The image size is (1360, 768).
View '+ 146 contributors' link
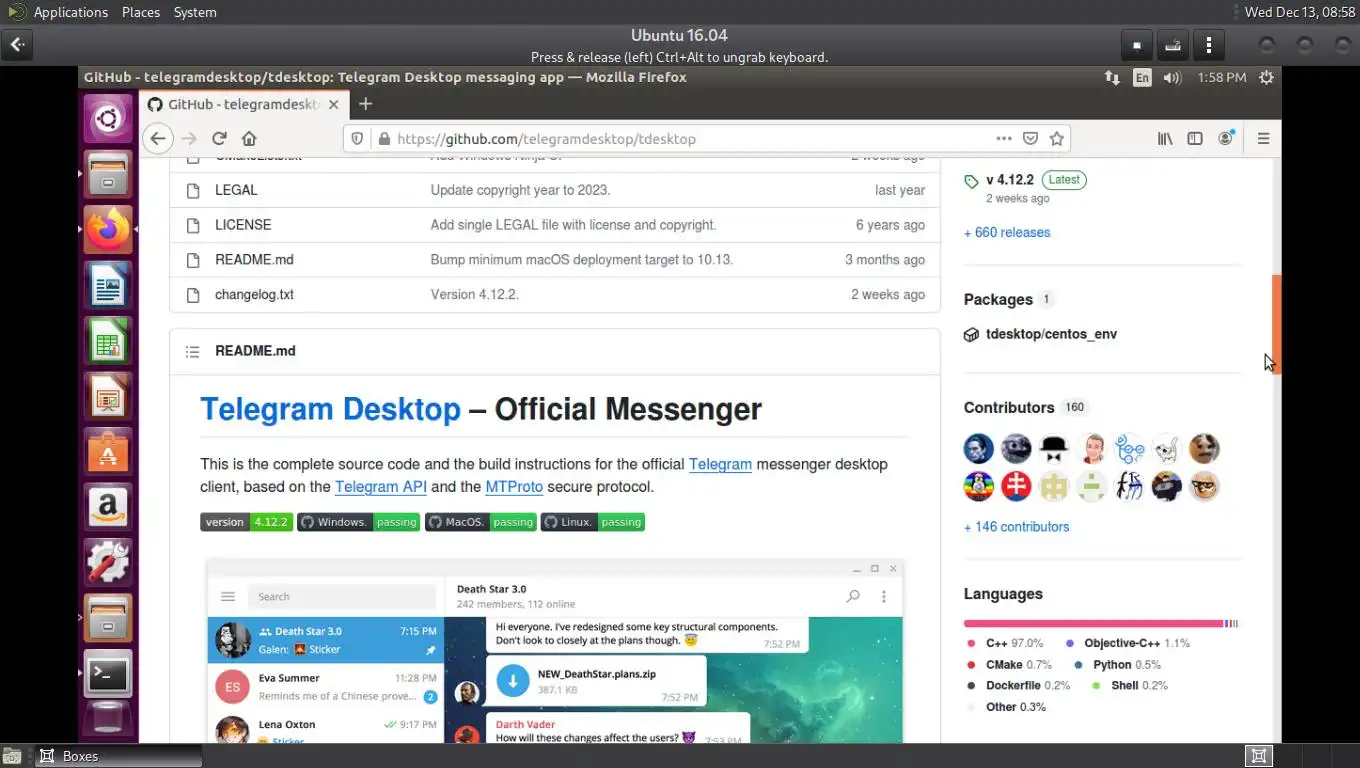pyautogui.click(x=1016, y=527)
